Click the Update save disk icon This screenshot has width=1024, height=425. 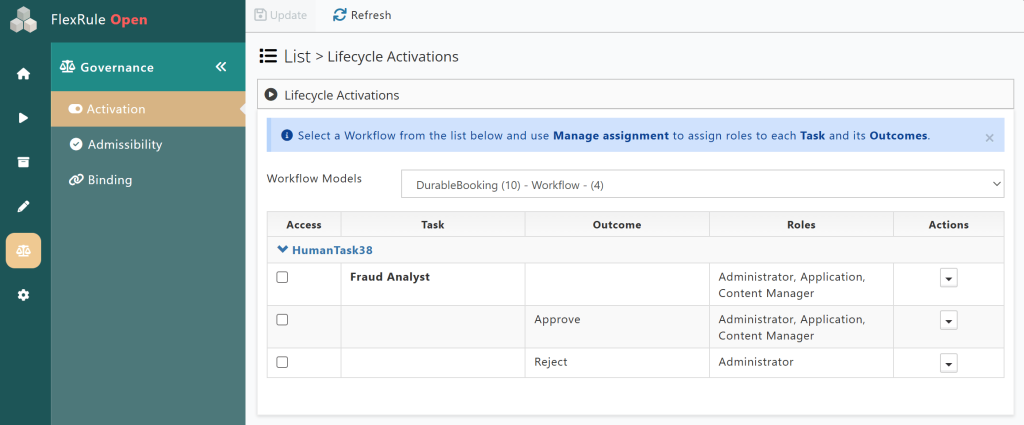[260, 15]
